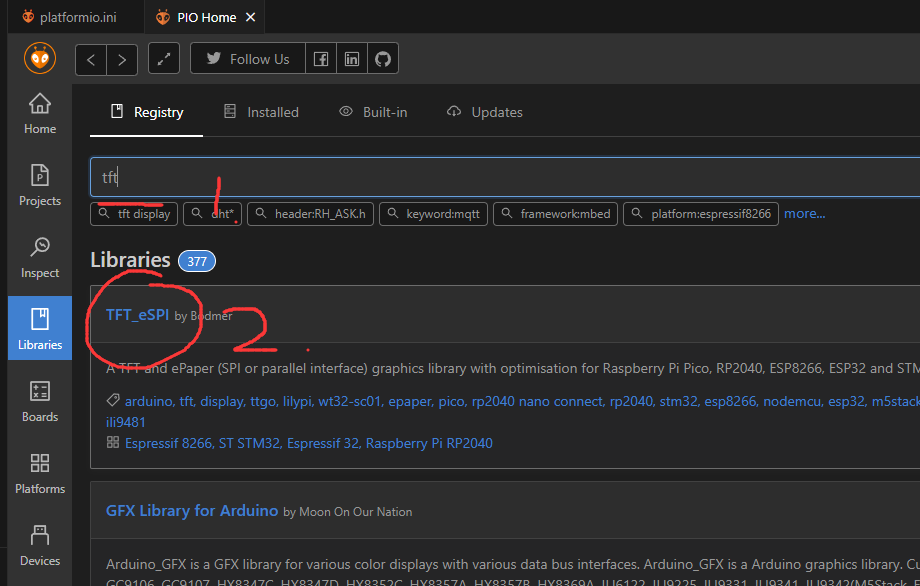Click the 'esp8266' keyword tag
Viewport: 920px width, 586px height.
[730, 401]
